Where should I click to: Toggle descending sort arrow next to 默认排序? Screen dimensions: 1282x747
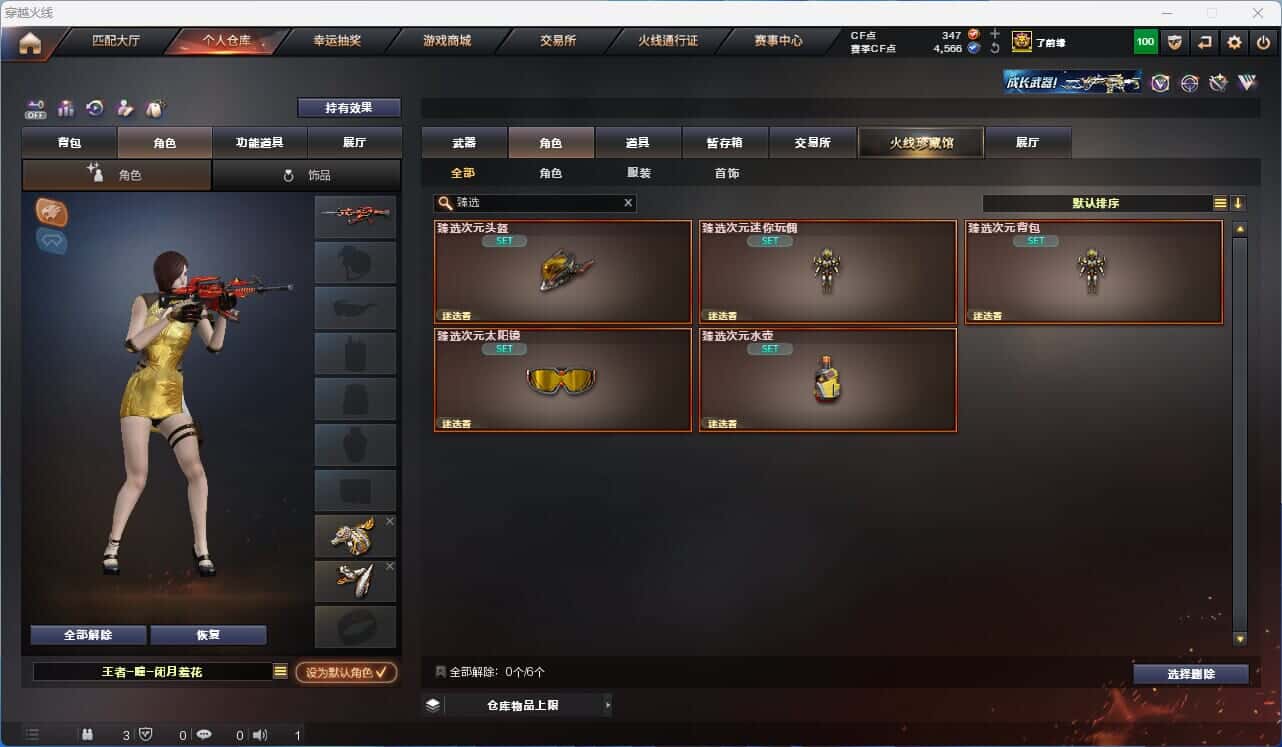pyautogui.click(x=1238, y=203)
